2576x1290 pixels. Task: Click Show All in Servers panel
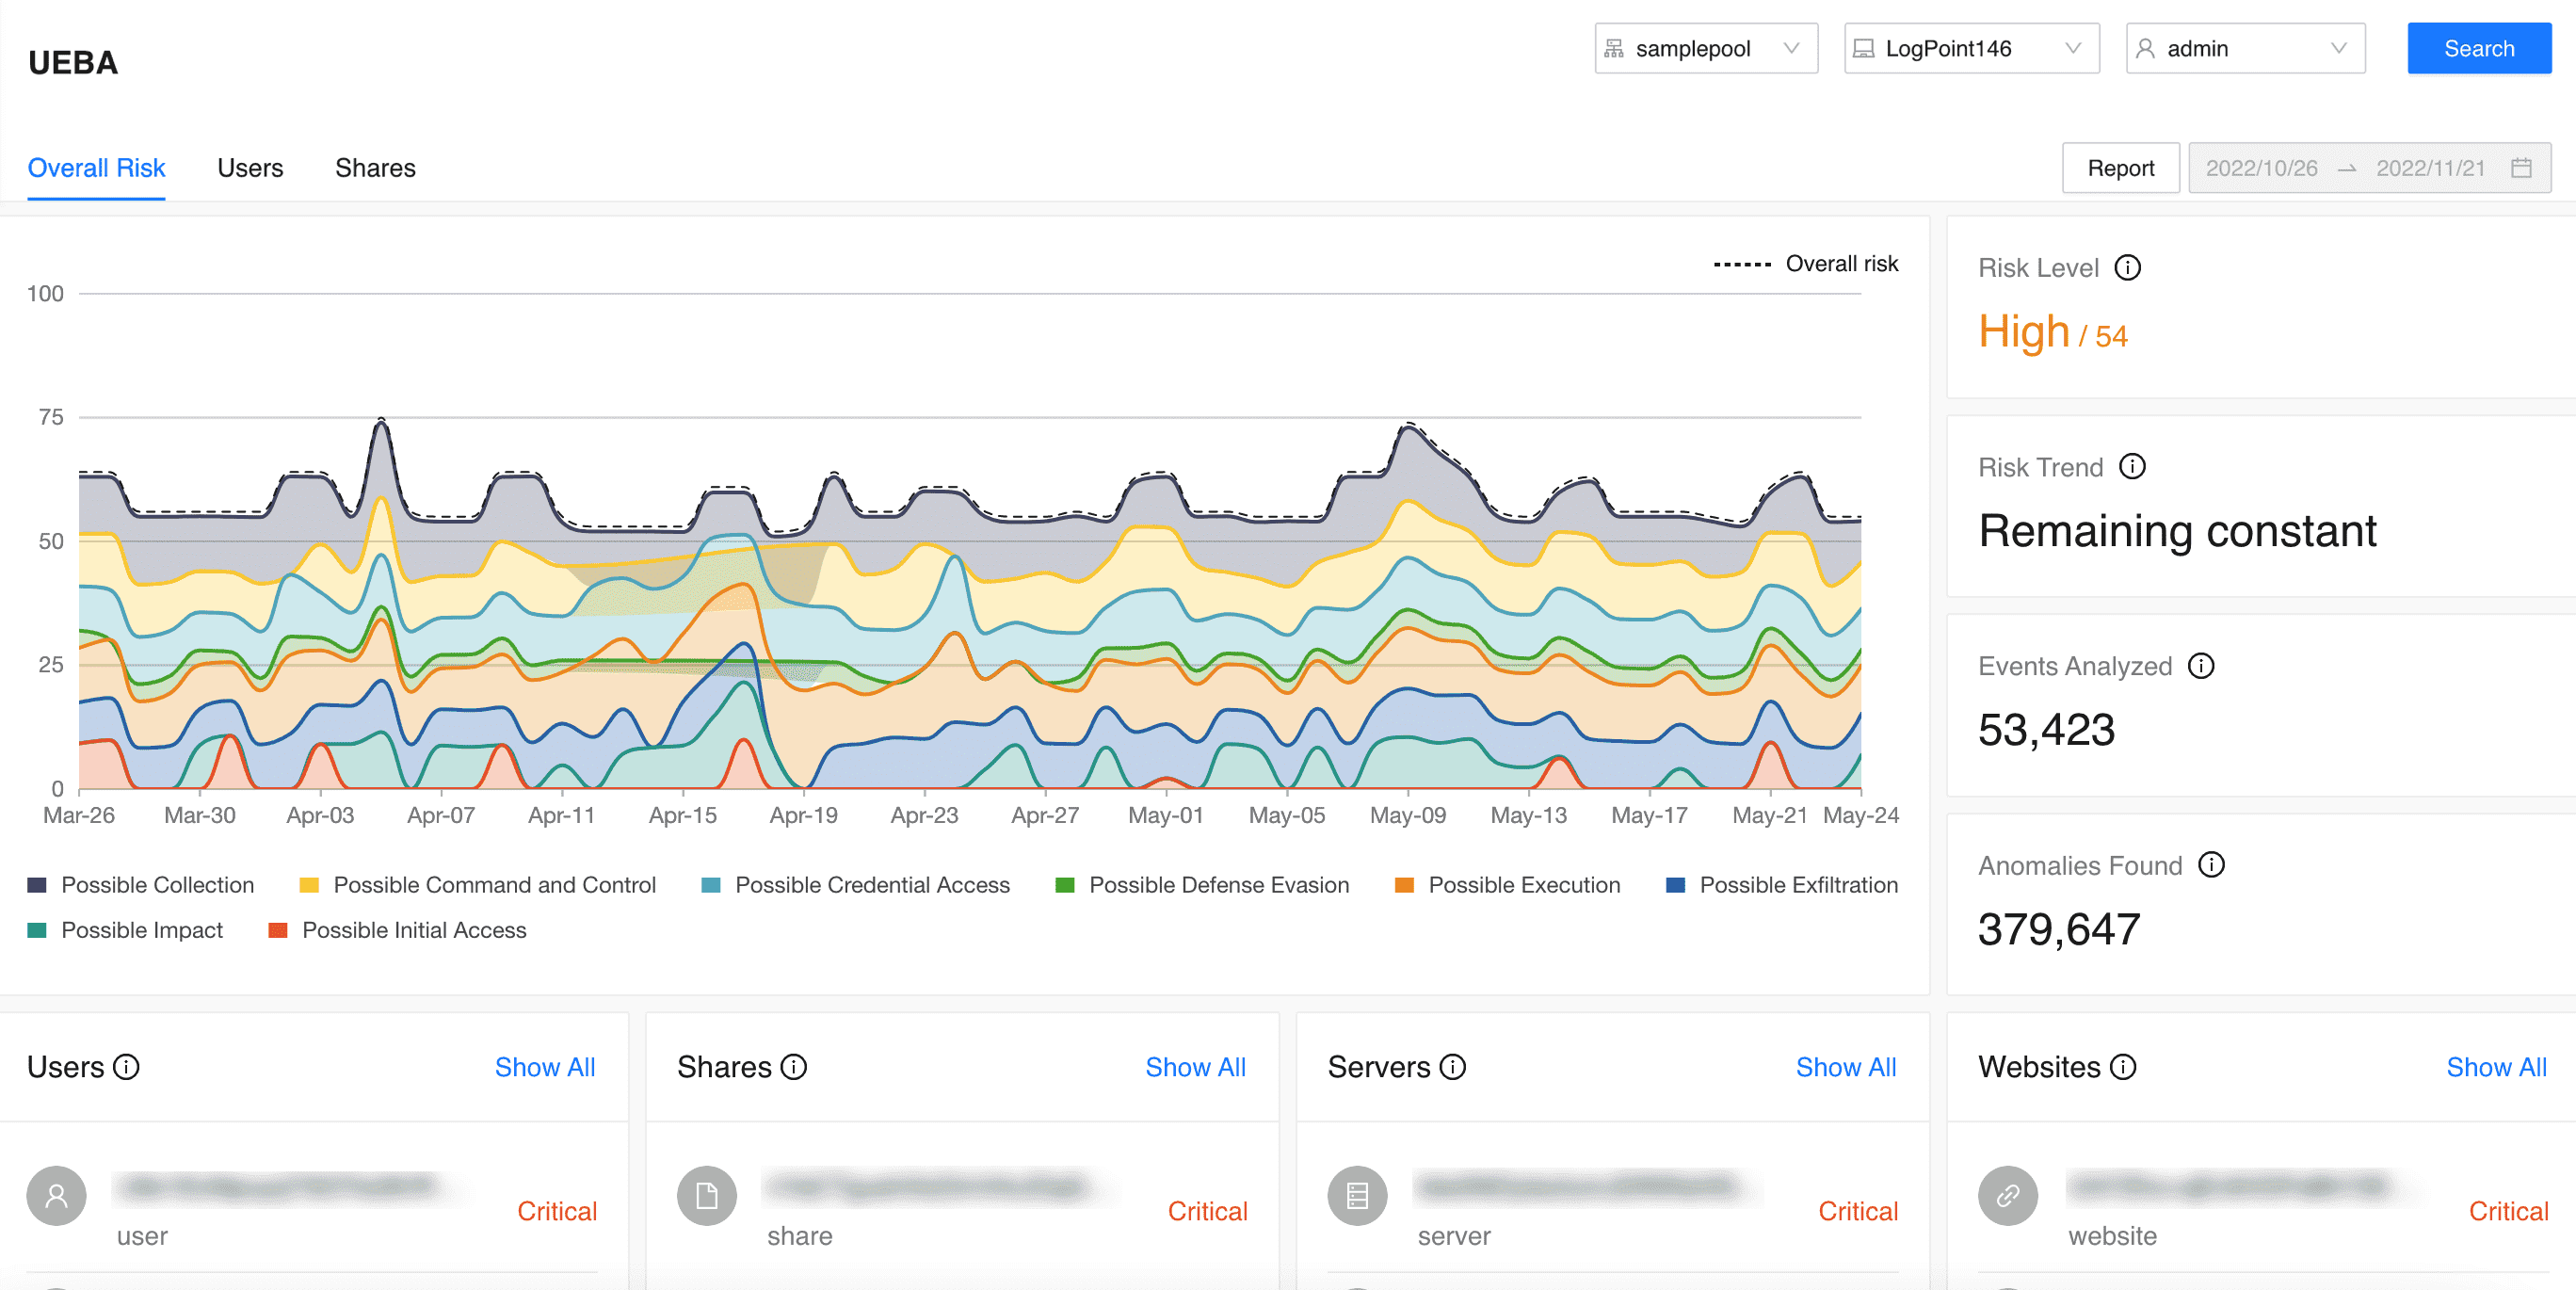coord(1845,1067)
